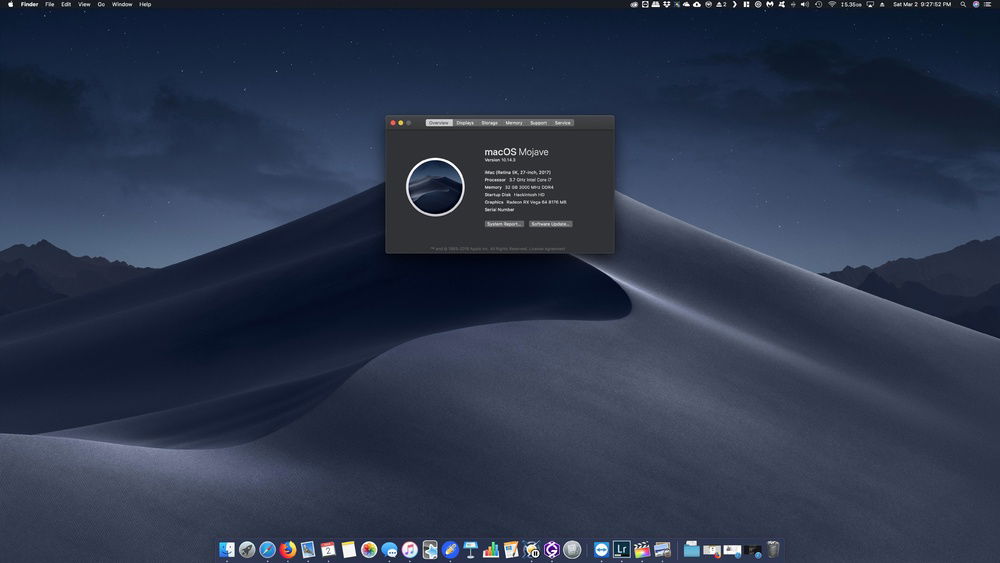Click the macOS Mojave logo image
Viewport: 1000px width, 563px height.
point(435,187)
